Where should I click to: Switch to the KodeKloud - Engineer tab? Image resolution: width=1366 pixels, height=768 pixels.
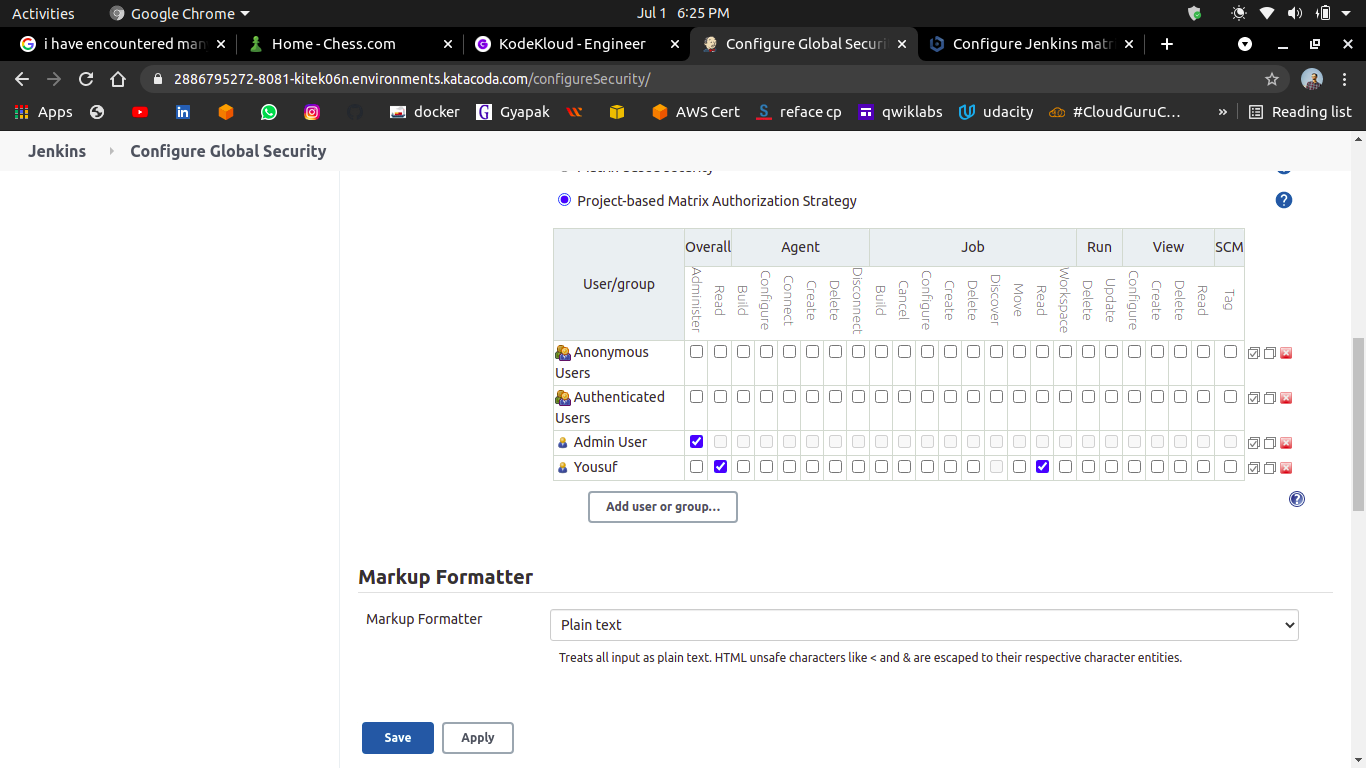coord(571,44)
